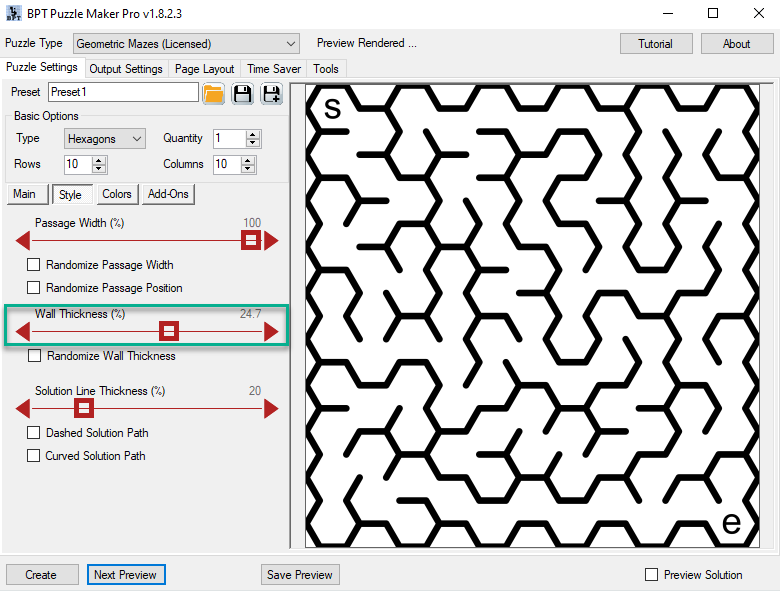
Task: Open the Colors sub-tab
Action: 116,195
